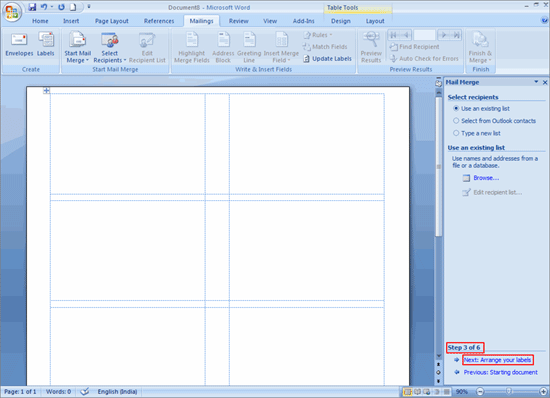Create Envelopes from the ribbon
550x398 pixels.
19,45
